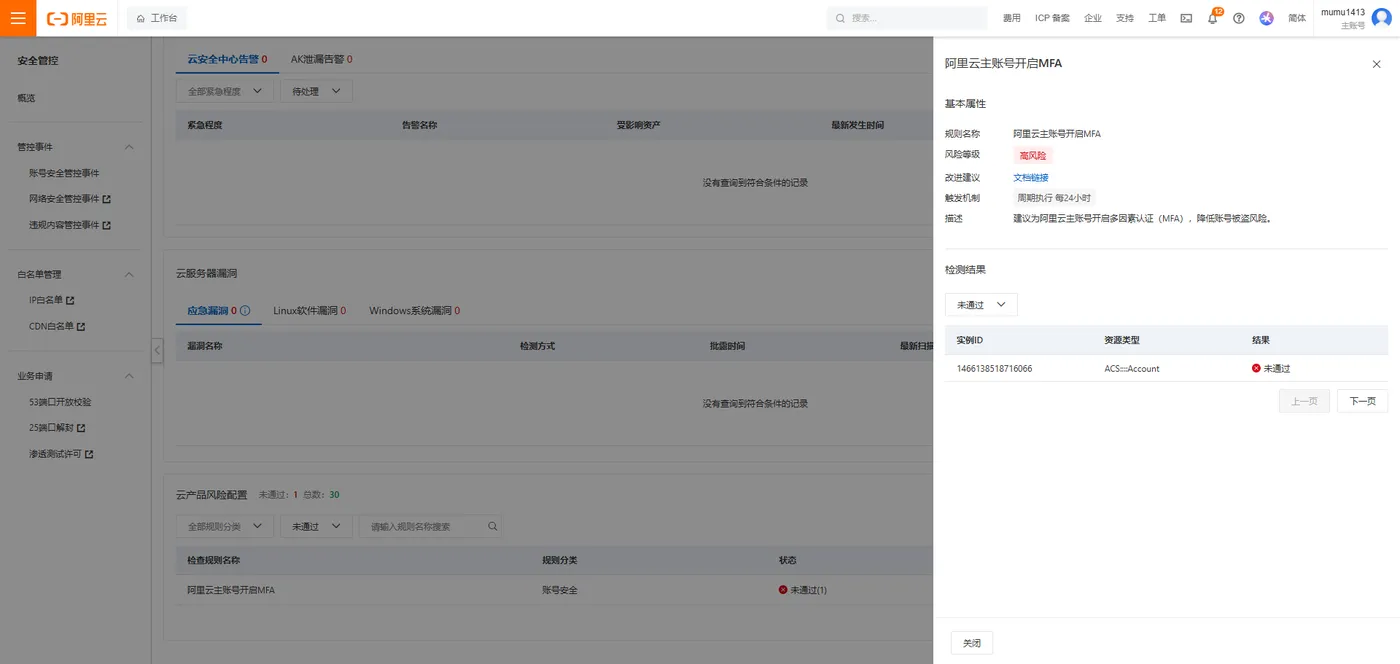Click the red failed icon in result column
This screenshot has height=664, width=1400.
click(1256, 369)
